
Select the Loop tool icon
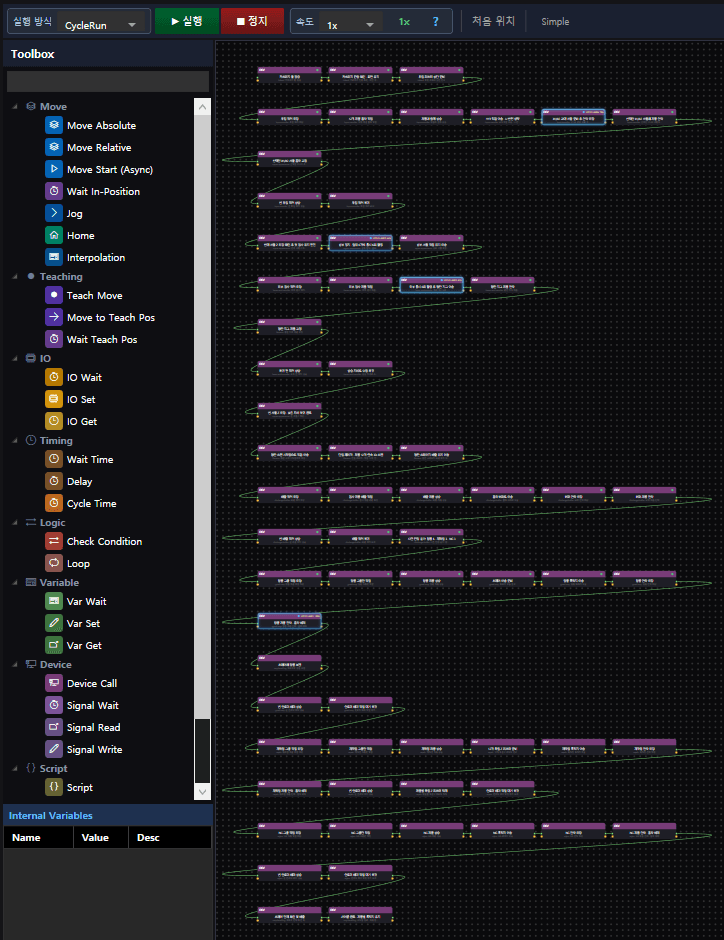pyautogui.click(x=54, y=564)
